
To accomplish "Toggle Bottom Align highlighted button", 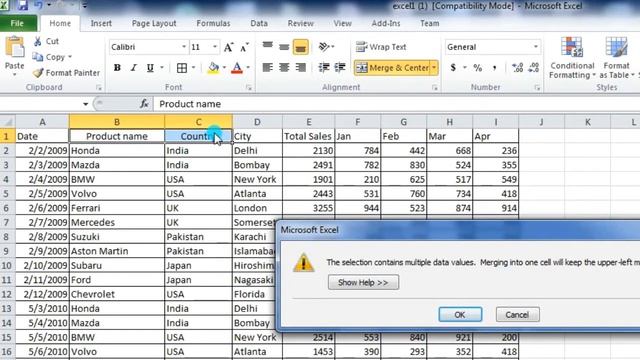I will [300, 47].
